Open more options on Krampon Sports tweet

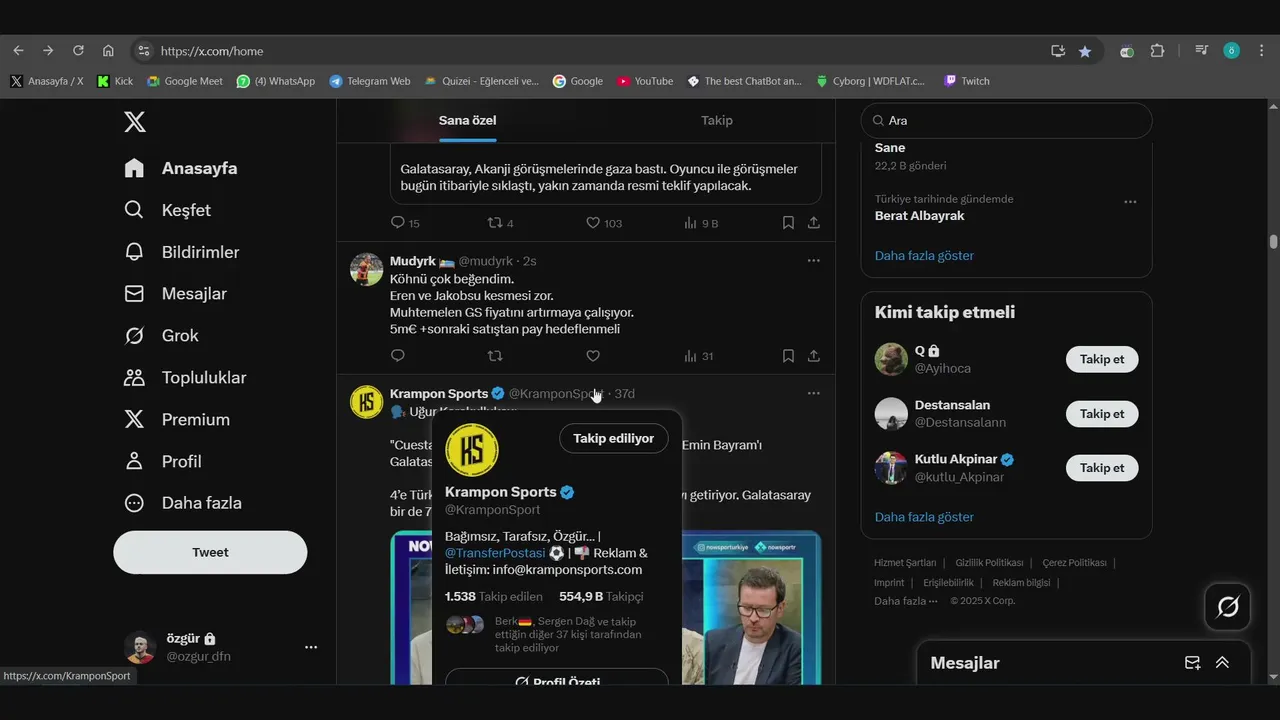click(814, 393)
